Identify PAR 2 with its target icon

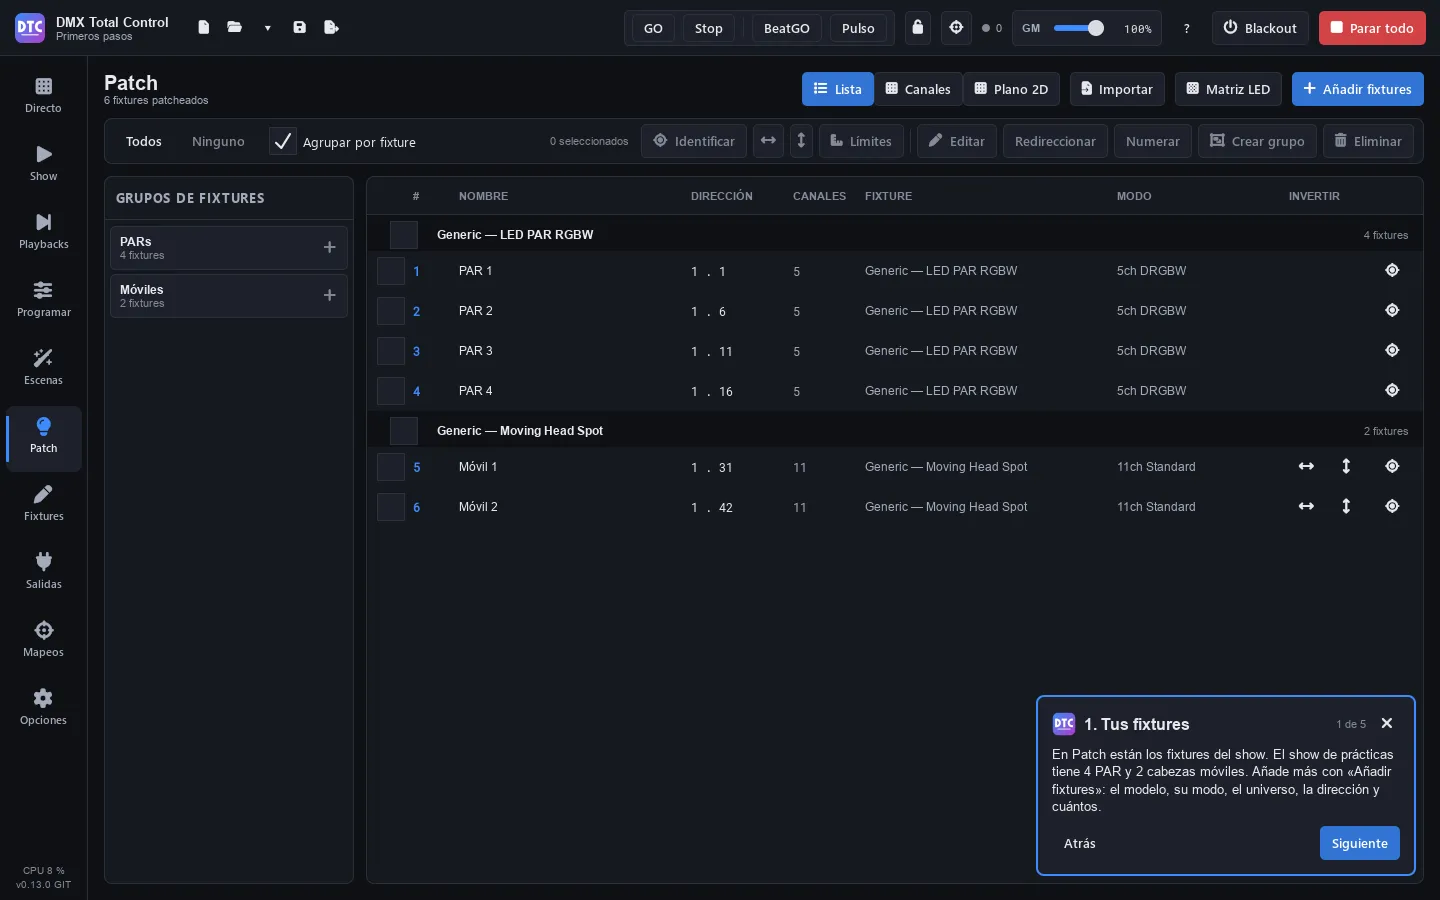(x=1392, y=311)
